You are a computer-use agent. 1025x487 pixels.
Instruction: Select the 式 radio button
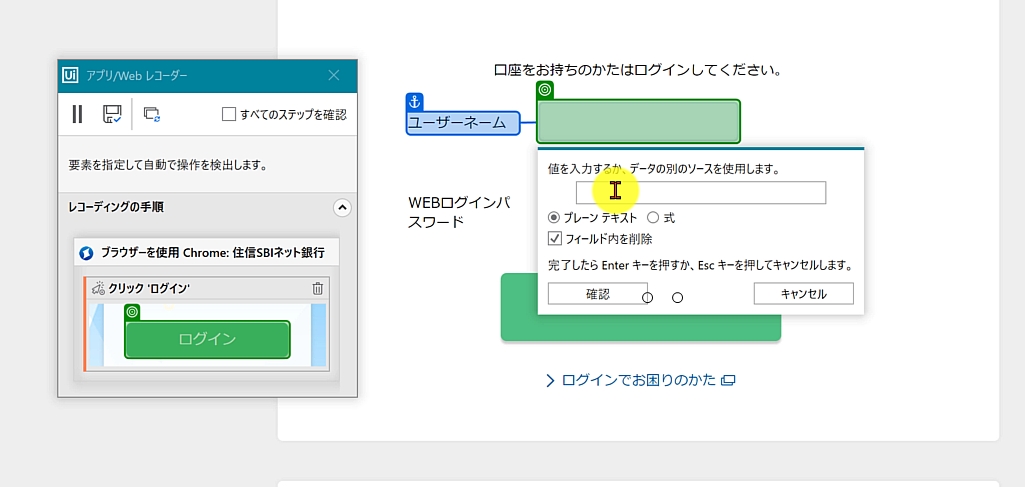click(653, 217)
